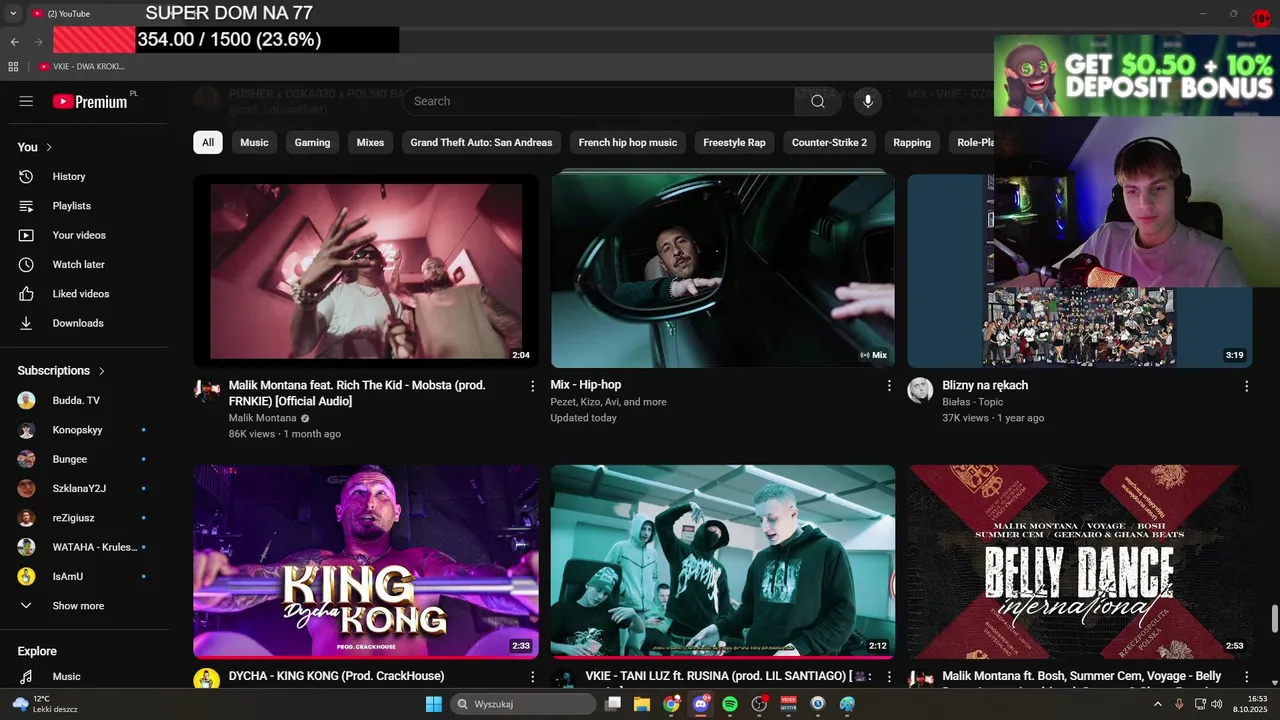Select the Gaming filter chip
This screenshot has width=1280, height=720.
tap(312, 142)
